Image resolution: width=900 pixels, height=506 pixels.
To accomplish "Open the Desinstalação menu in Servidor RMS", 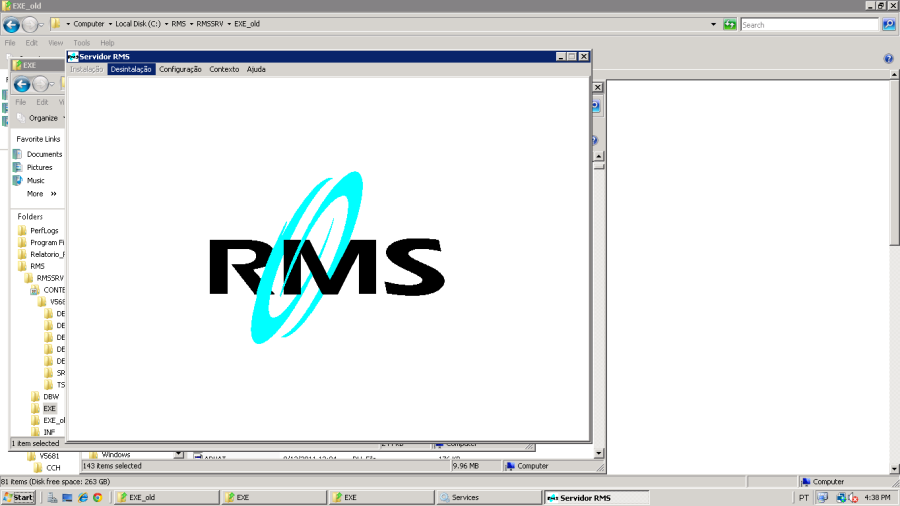I will coord(131,69).
